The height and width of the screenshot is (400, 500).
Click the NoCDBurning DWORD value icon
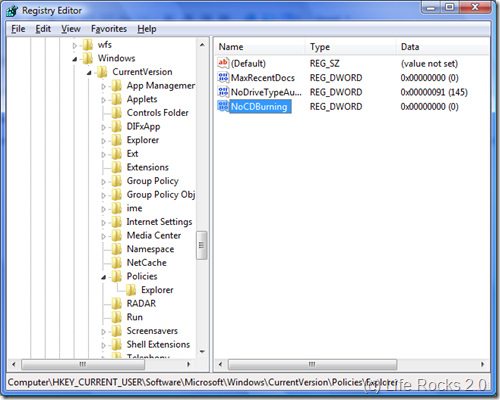pyautogui.click(x=223, y=106)
